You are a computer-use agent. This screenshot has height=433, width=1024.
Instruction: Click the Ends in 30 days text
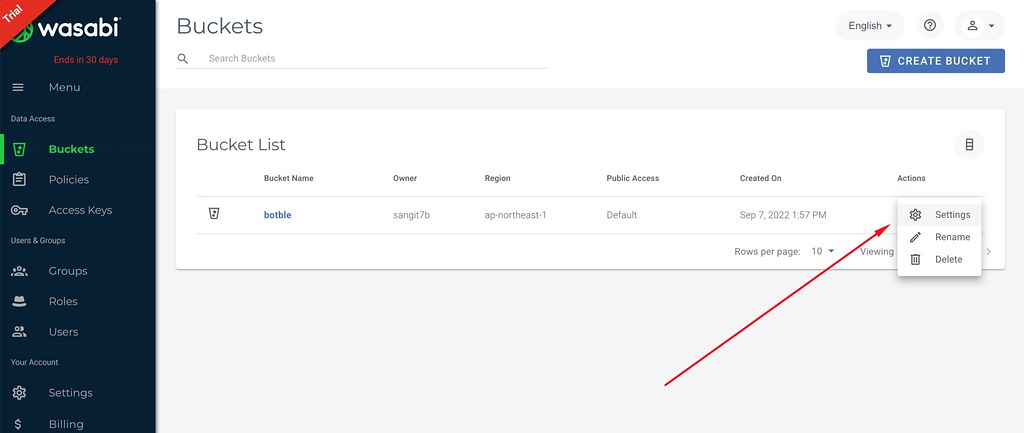coord(86,59)
